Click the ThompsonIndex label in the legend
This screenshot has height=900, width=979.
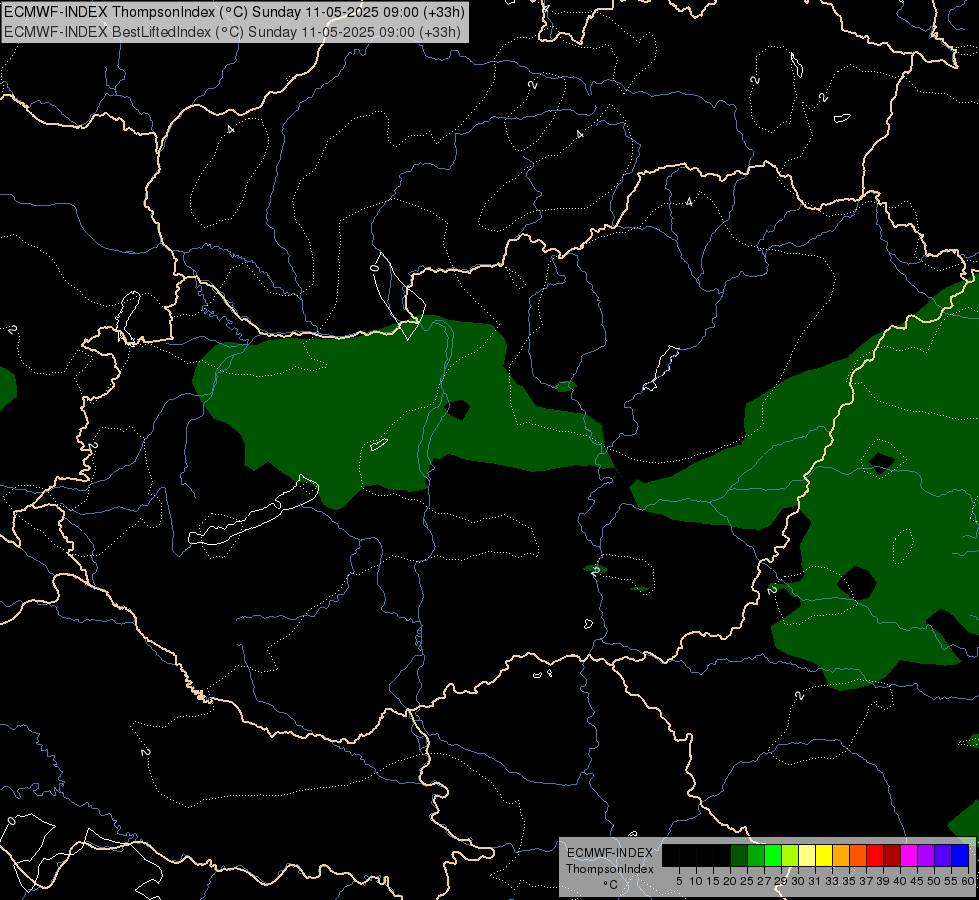610,869
